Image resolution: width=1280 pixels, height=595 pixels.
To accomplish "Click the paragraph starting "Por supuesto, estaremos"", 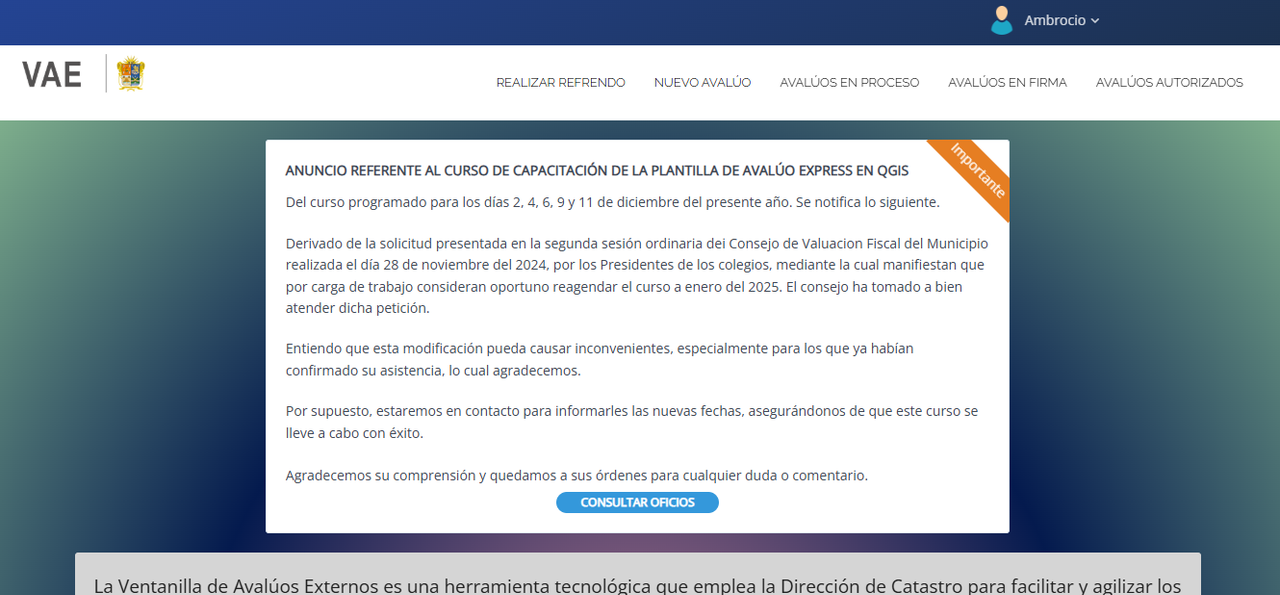I will click(632, 422).
